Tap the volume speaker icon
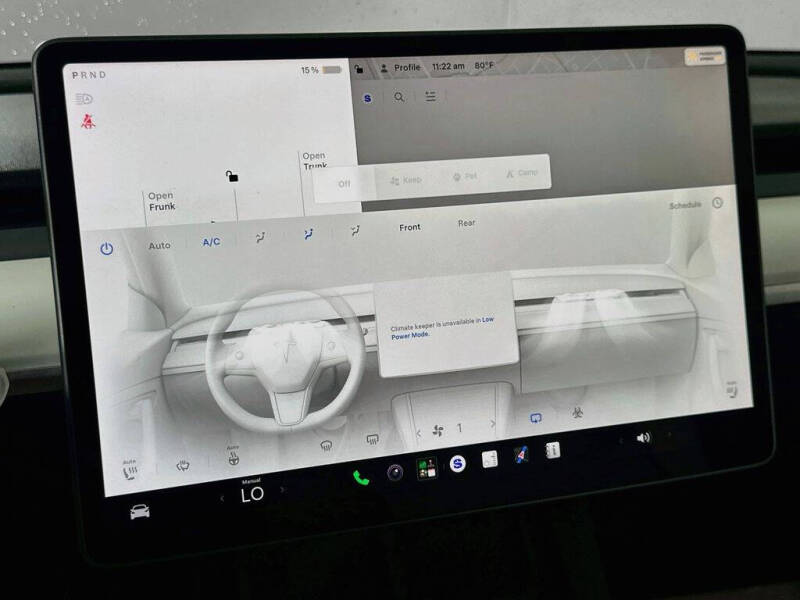The image size is (800, 600). click(x=643, y=438)
